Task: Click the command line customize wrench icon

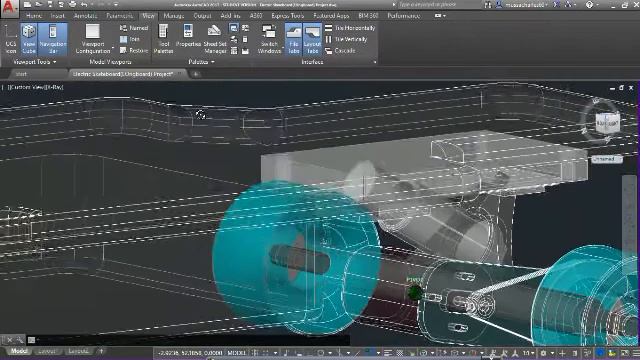Action: [20, 340]
